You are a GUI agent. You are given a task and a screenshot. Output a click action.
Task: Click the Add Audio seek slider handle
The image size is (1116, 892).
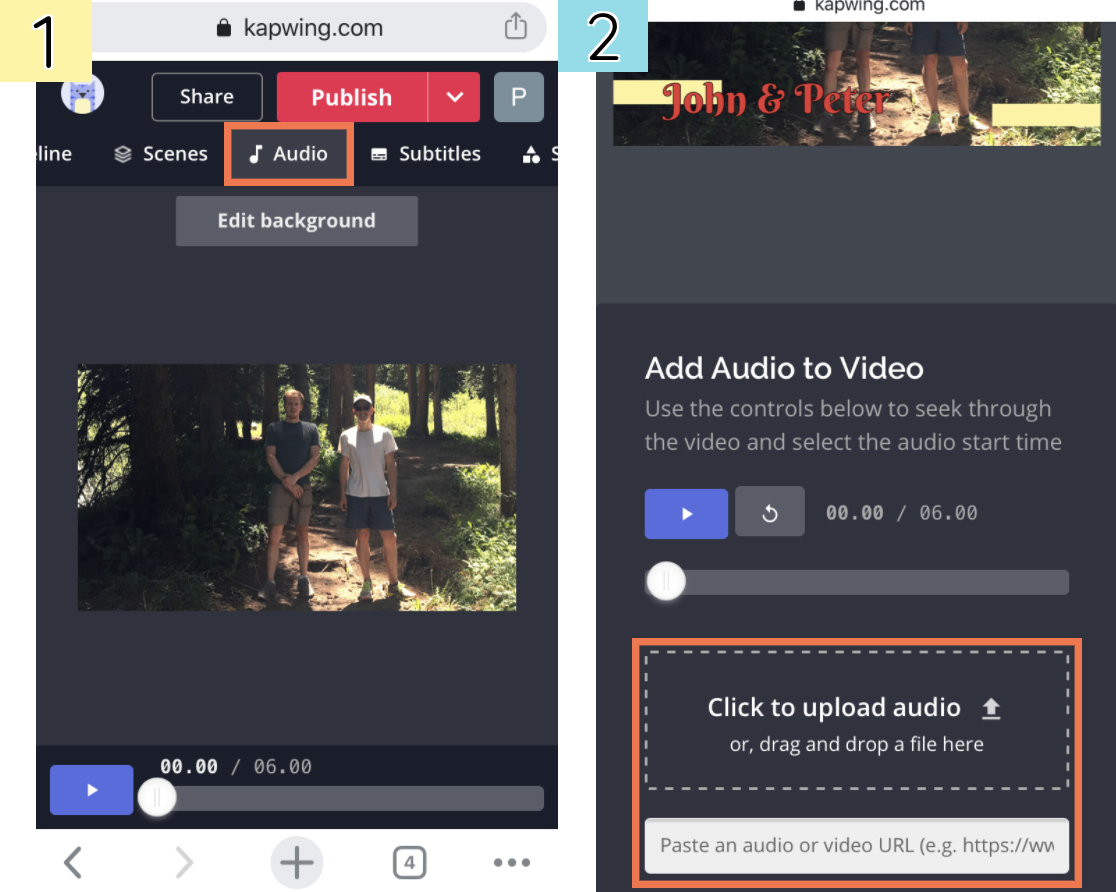666,582
